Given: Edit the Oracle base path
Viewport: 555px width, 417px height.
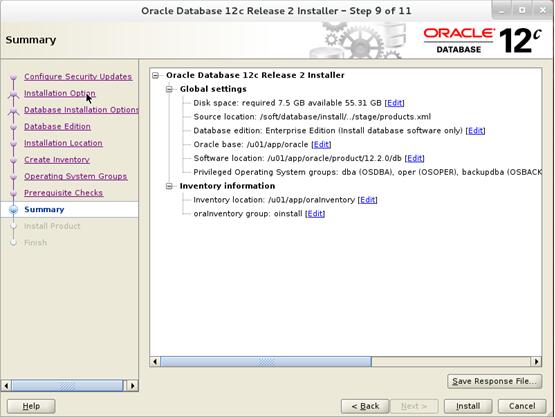Looking at the screenshot, I should click(x=321, y=144).
